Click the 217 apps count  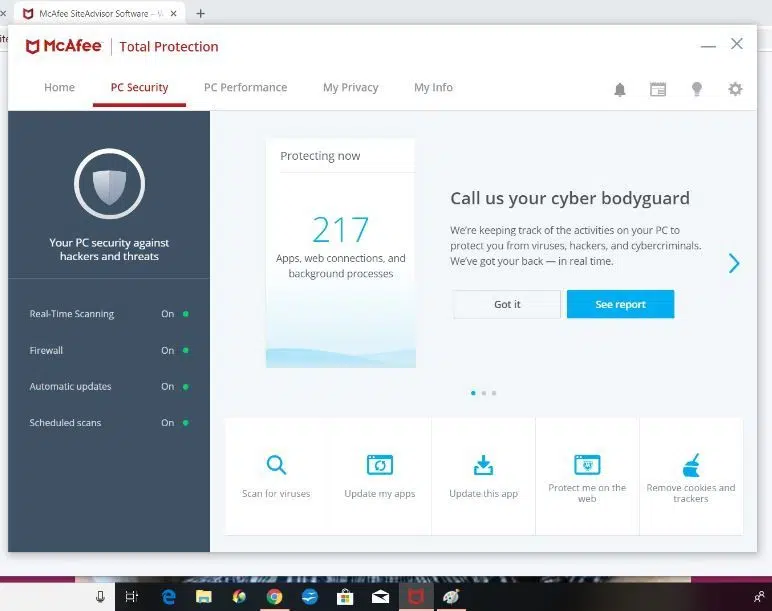pos(340,229)
